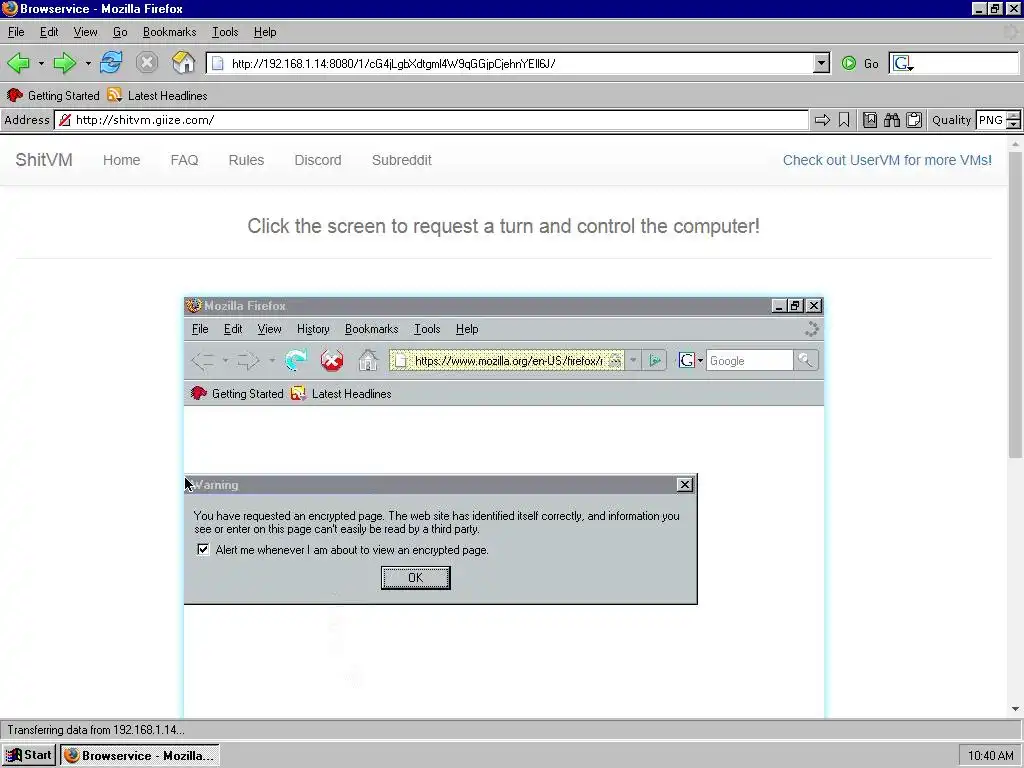Expand the inner Firefox URL dropdown arrow
Screen dimensions: 1024x768
point(633,360)
